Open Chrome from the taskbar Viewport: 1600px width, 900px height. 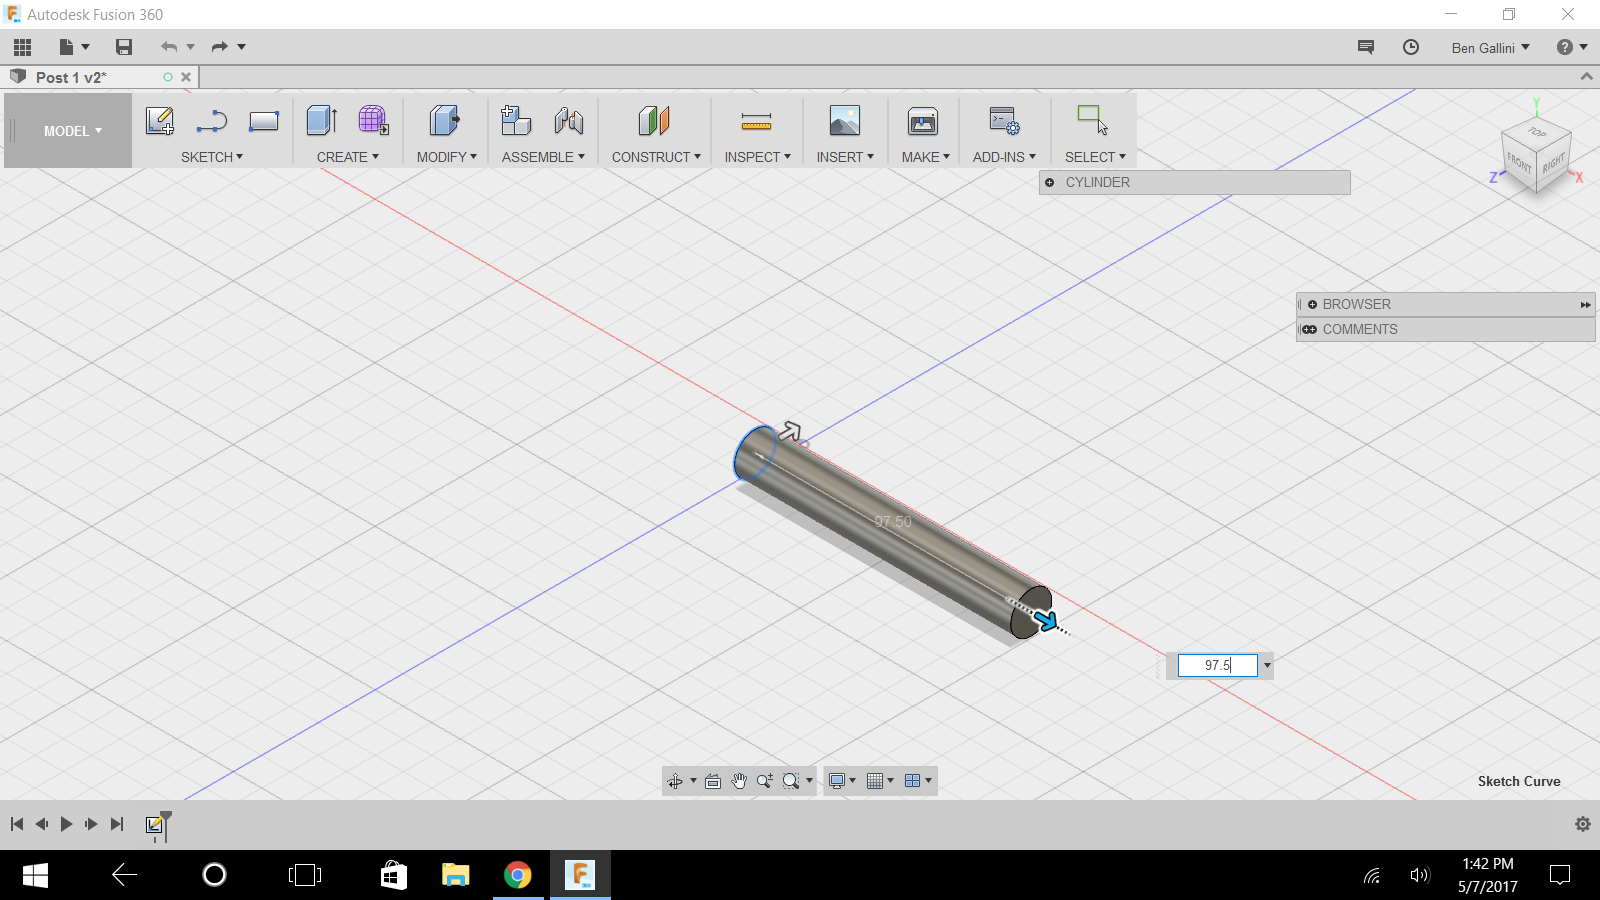(x=518, y=876)
